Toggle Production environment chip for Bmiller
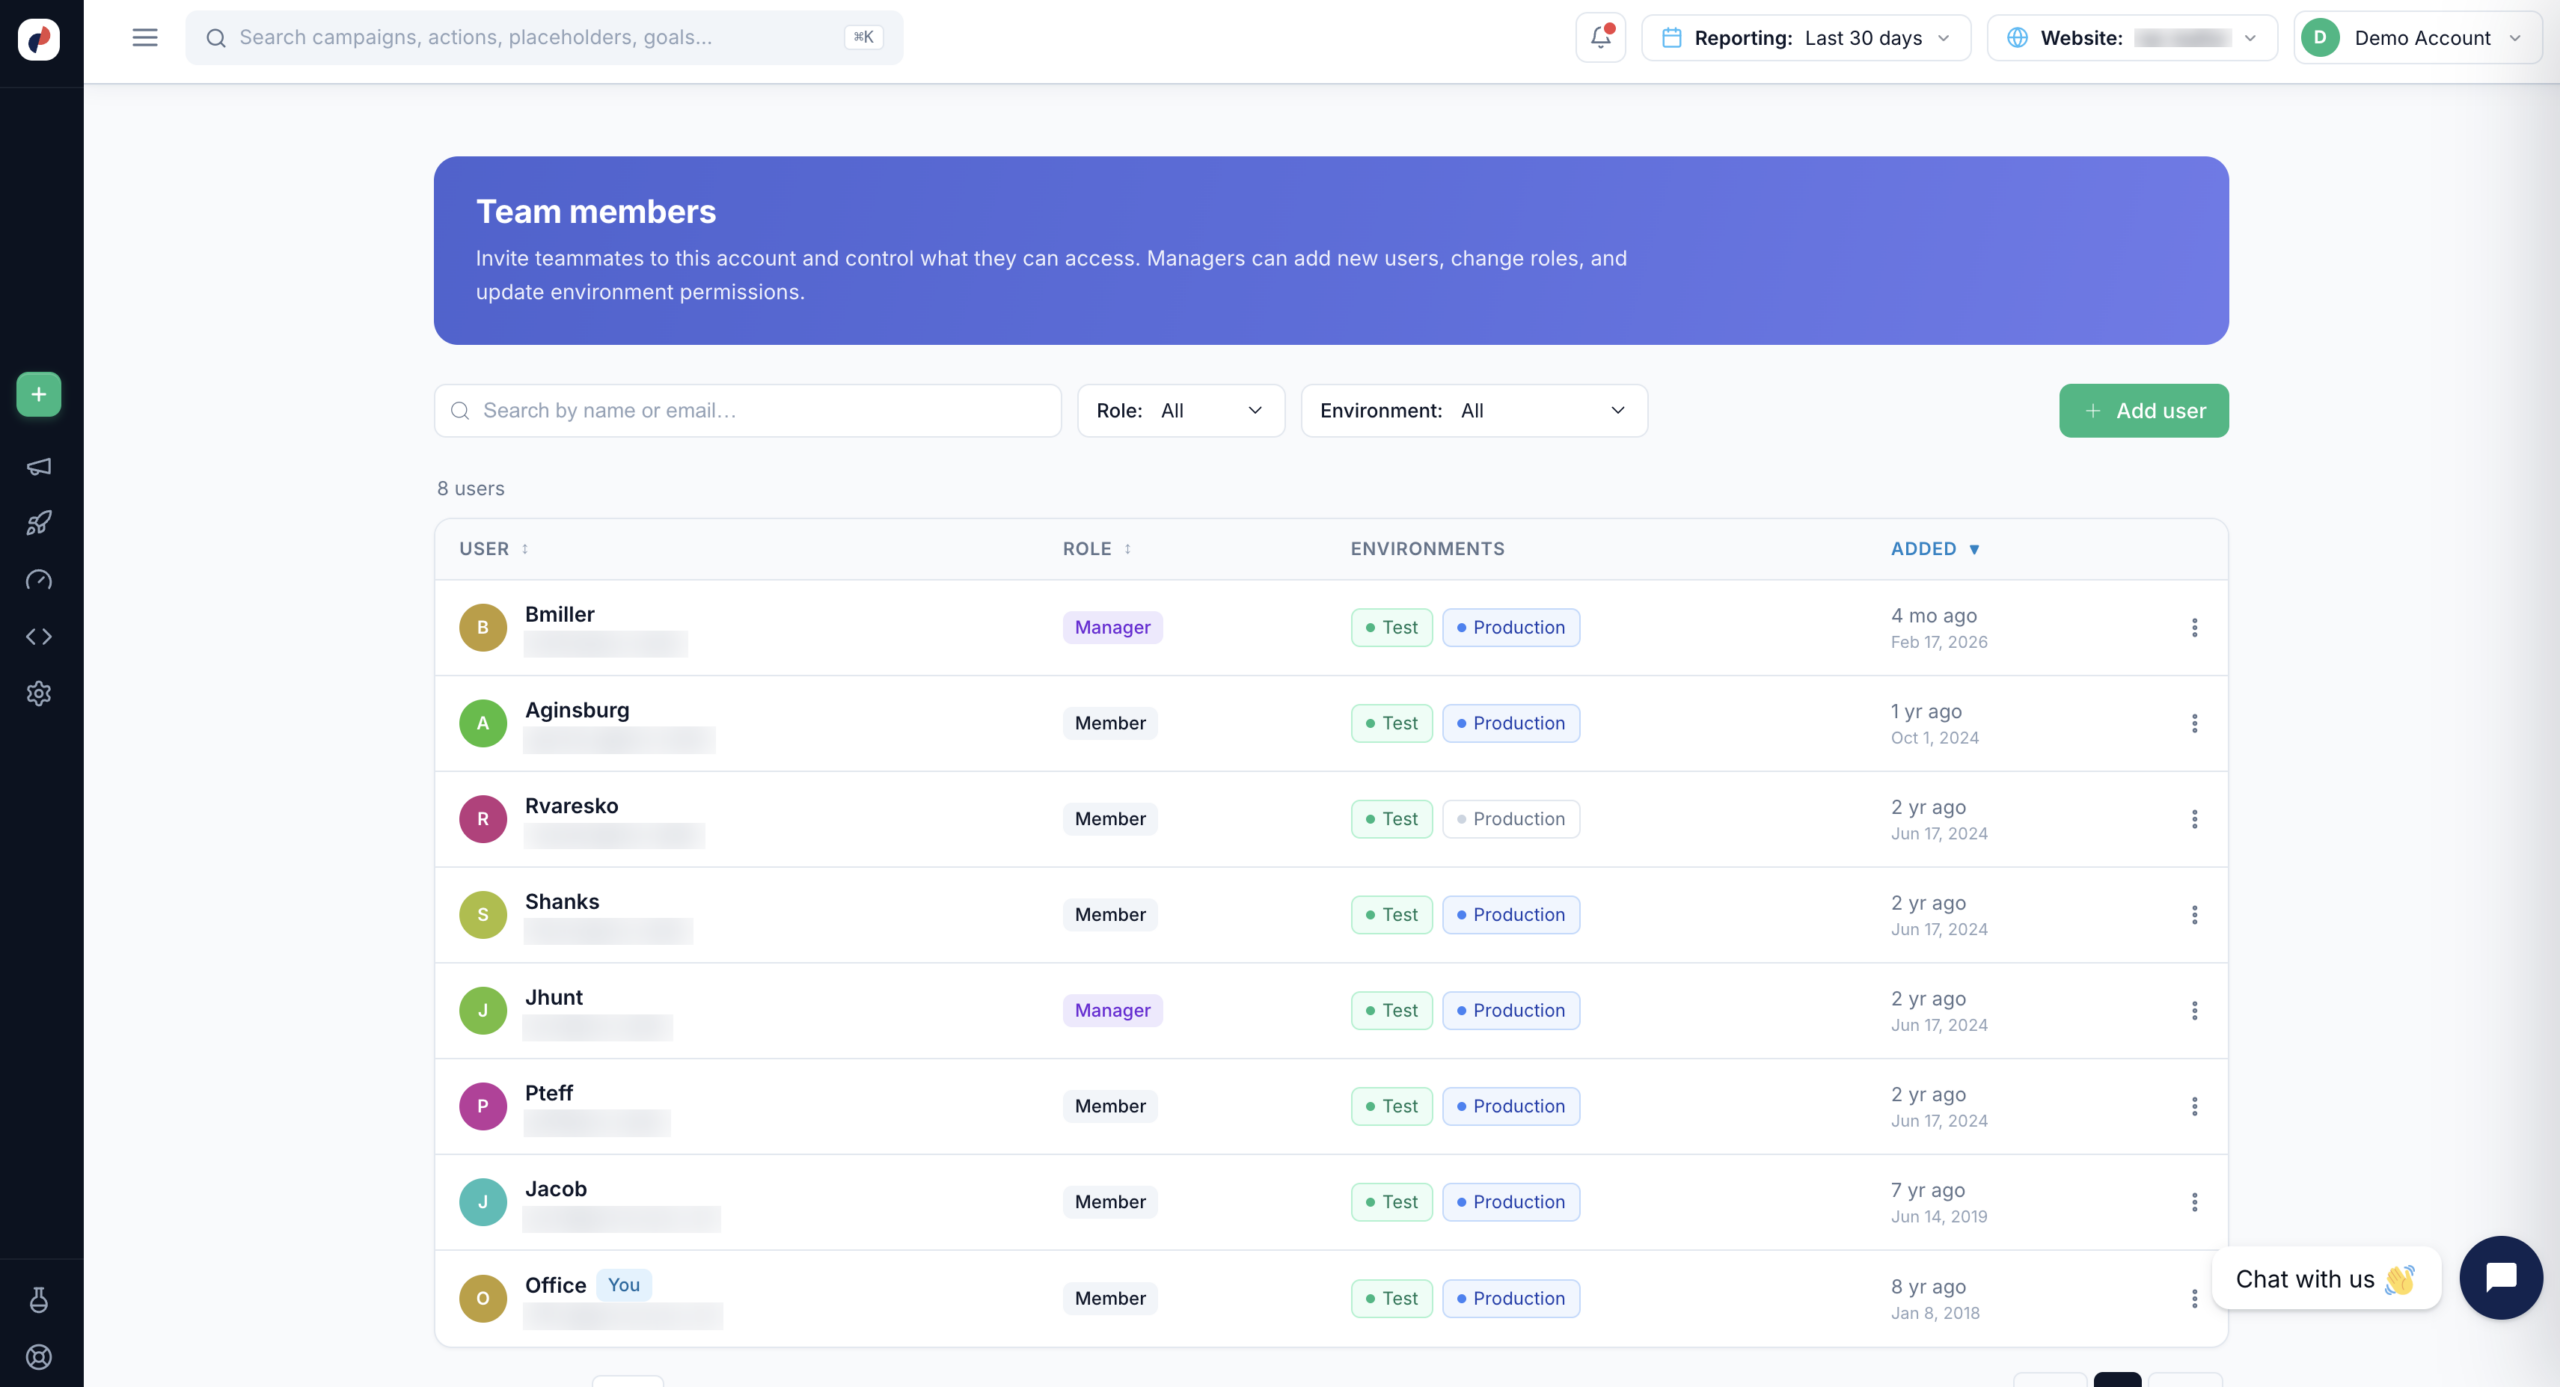 (x=1511, y=628)
